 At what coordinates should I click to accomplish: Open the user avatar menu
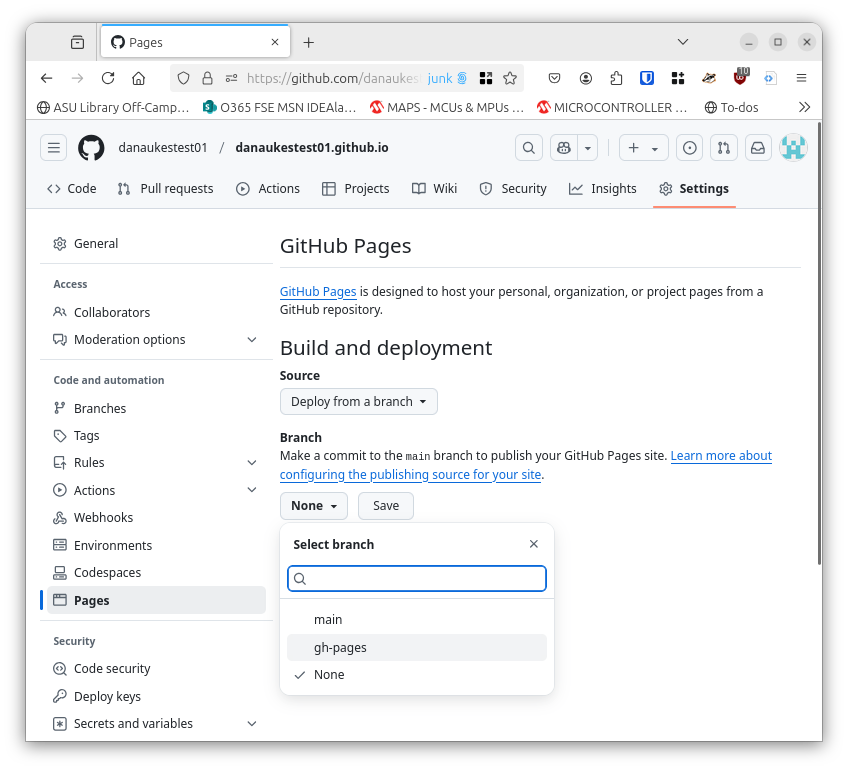click(x=793, y=148)
